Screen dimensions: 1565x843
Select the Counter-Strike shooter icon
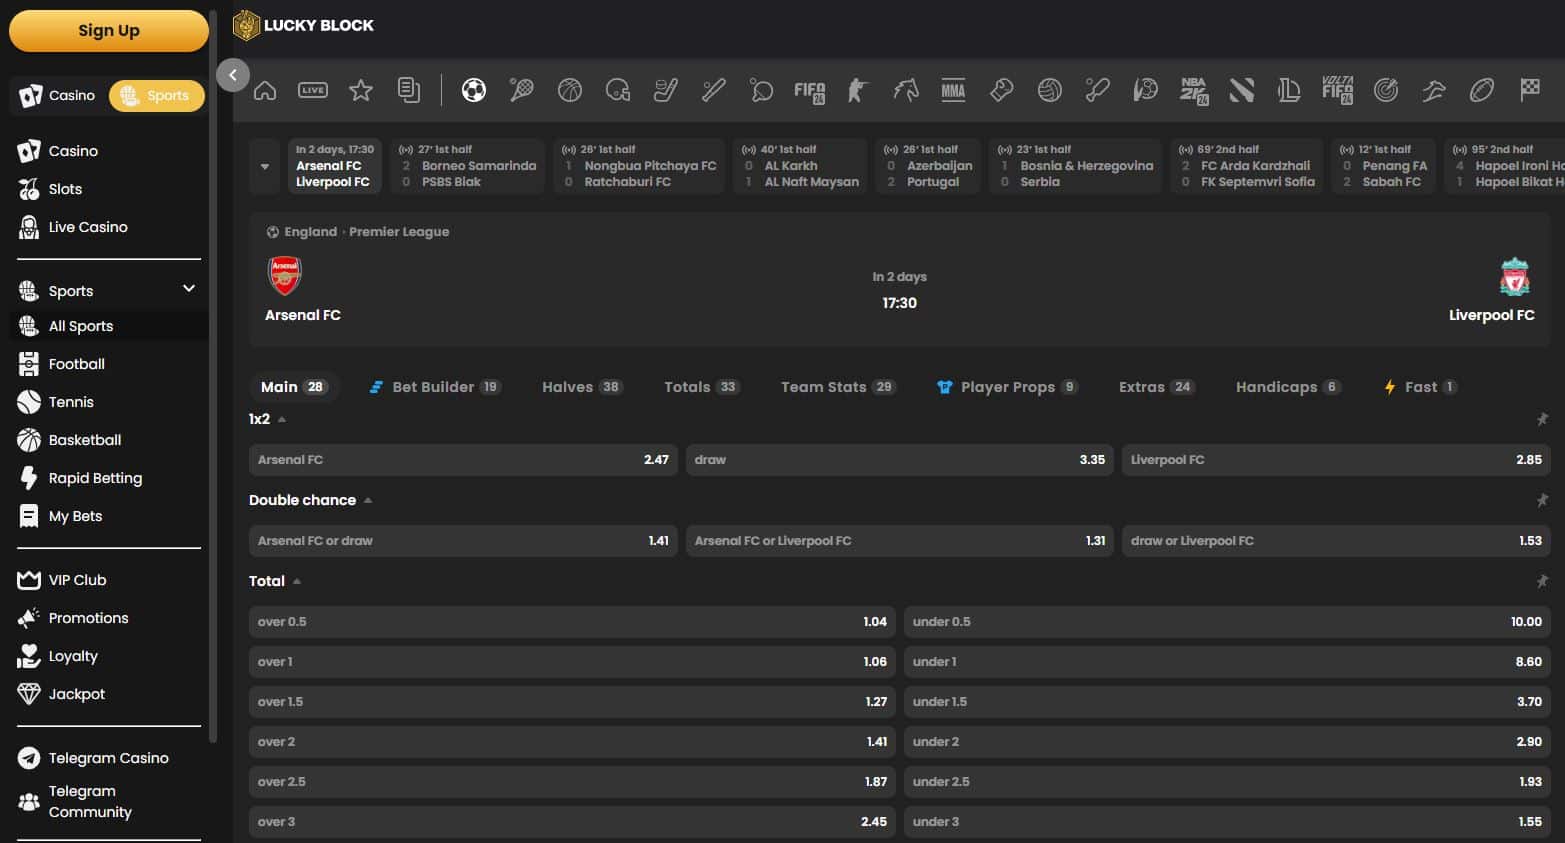tap(858, 91)
